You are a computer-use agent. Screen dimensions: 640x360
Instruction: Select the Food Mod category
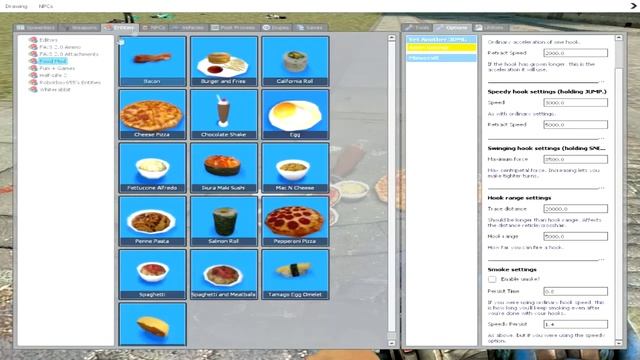53,61
